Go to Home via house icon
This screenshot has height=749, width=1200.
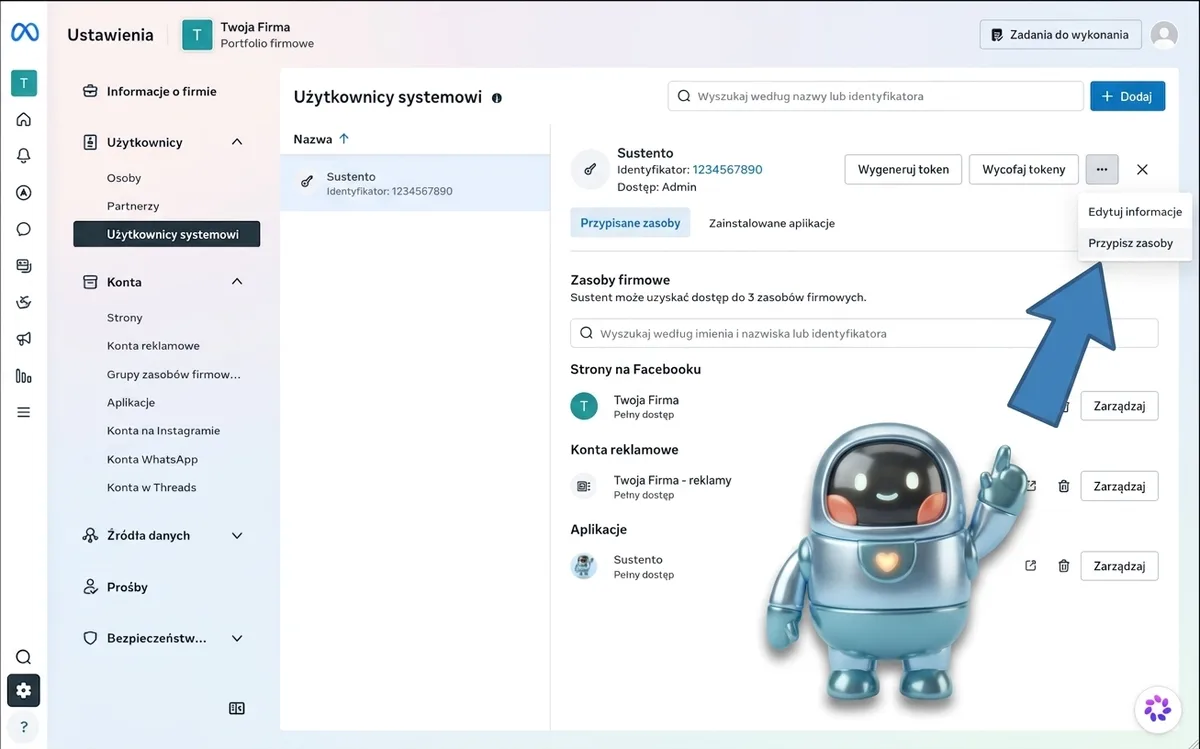(24, 120)
